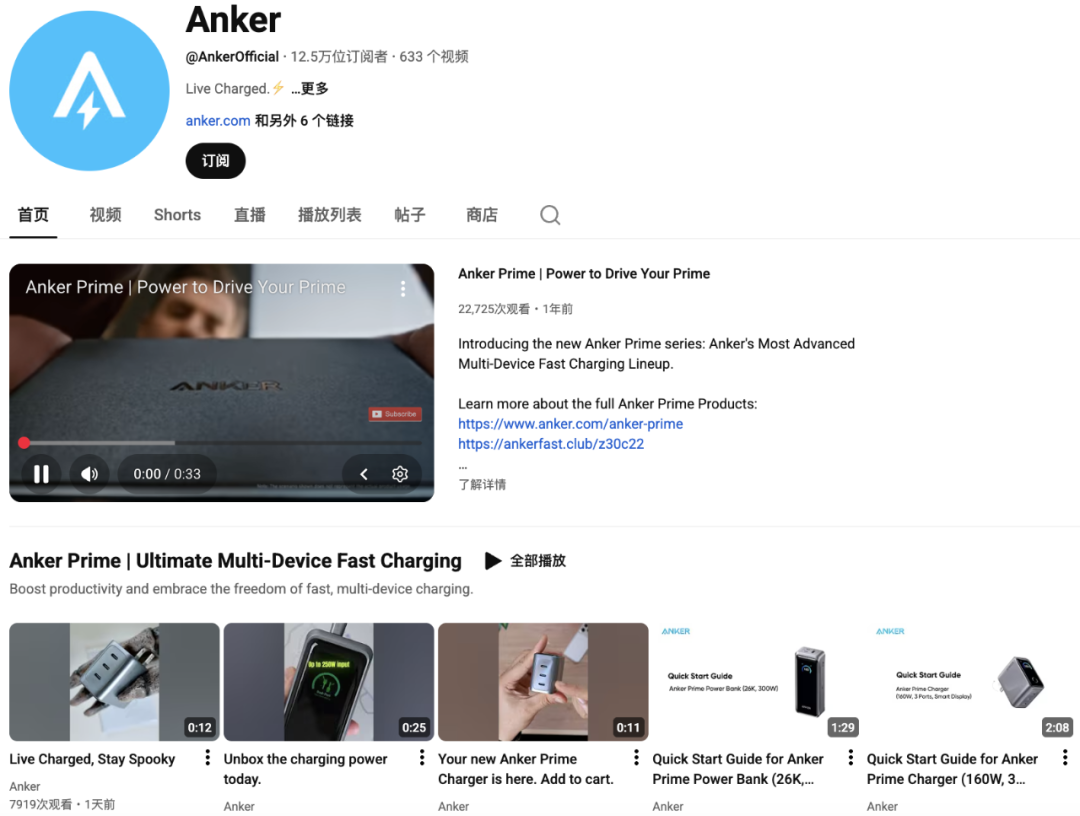The image size is (1080, 816).
Task: Open three-dot menu on featured video player
Action: [x=403, y=289]
